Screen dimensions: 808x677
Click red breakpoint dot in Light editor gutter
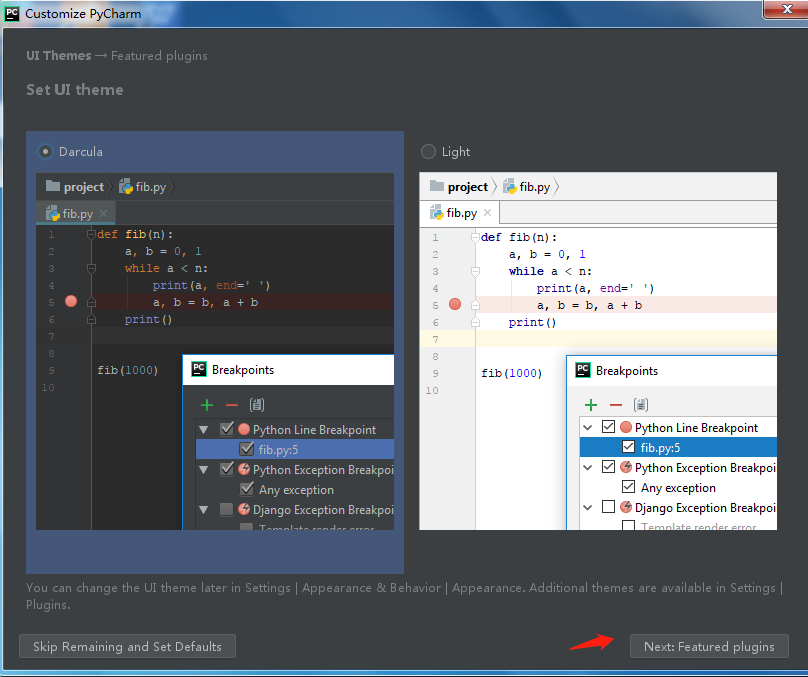point(455,304)
